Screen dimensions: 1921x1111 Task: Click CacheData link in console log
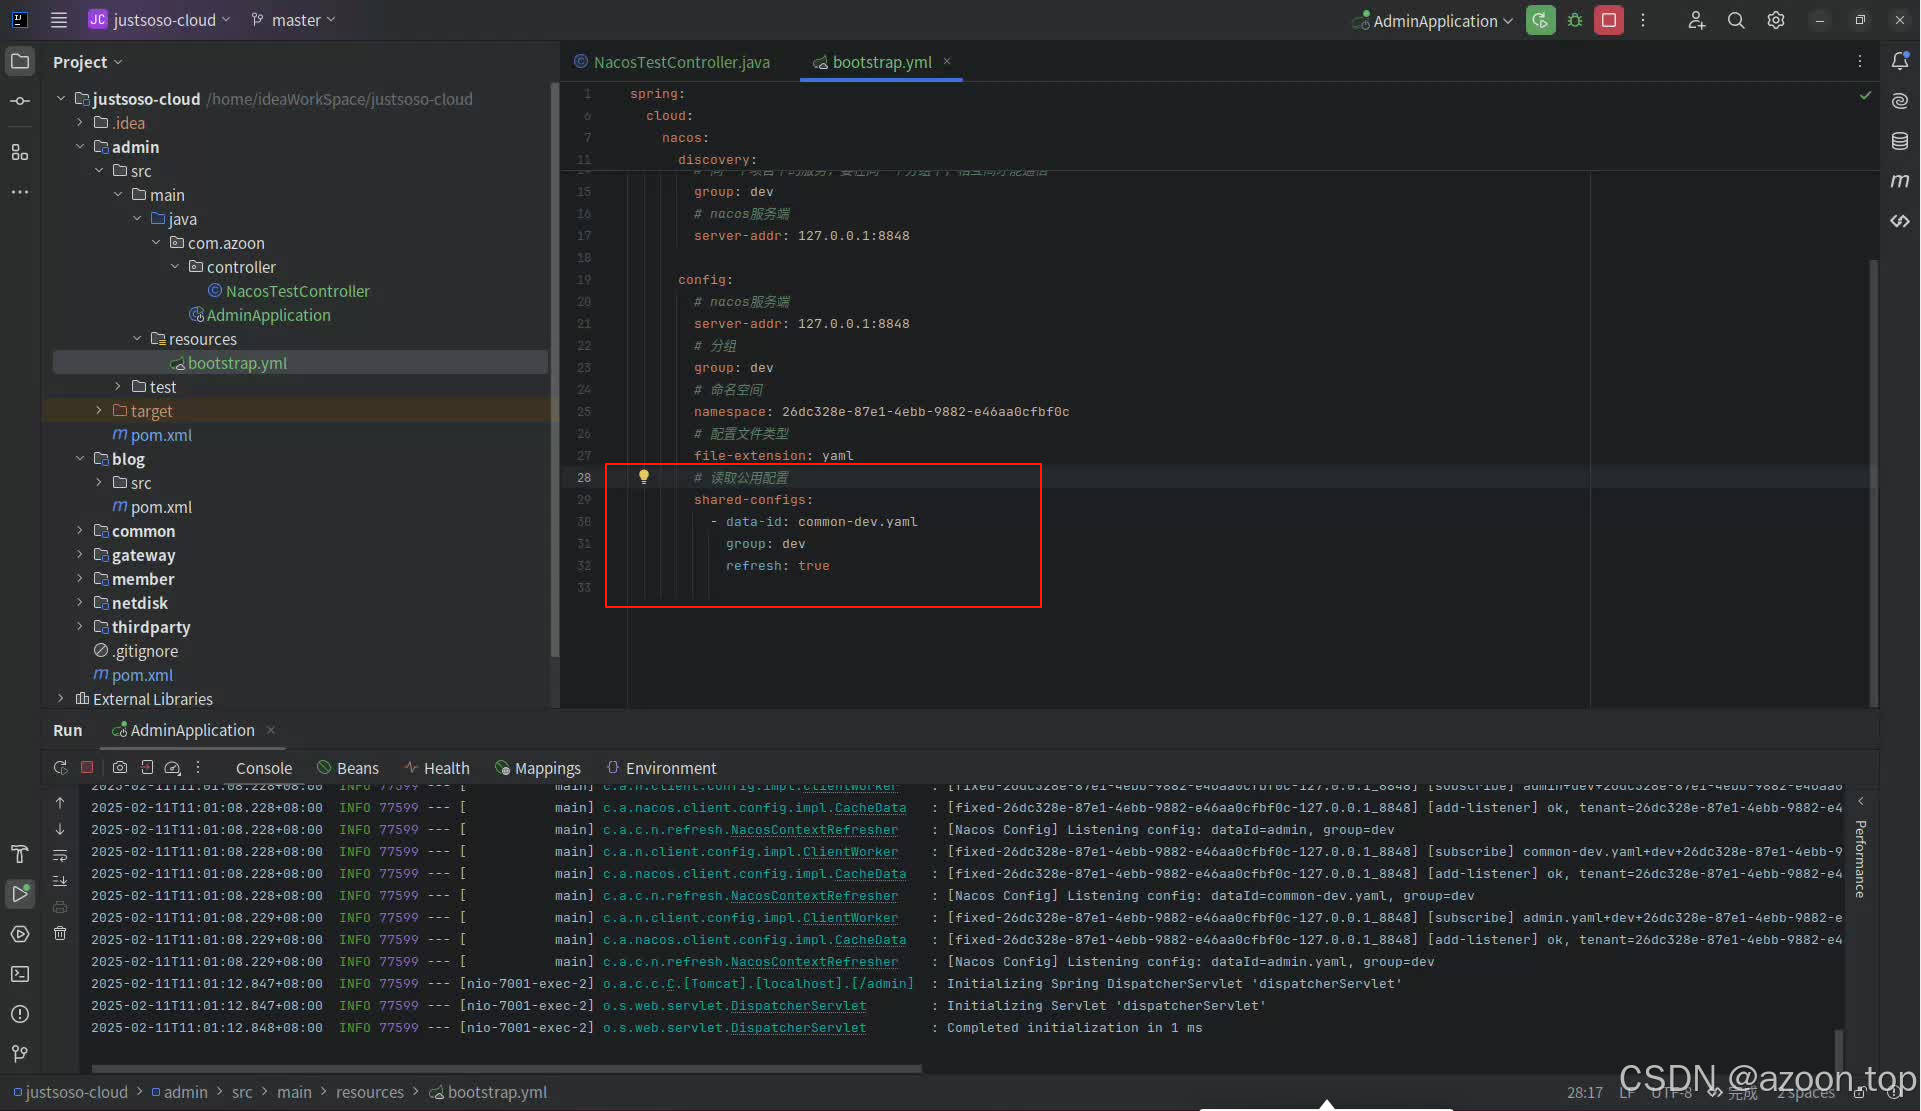869,808
